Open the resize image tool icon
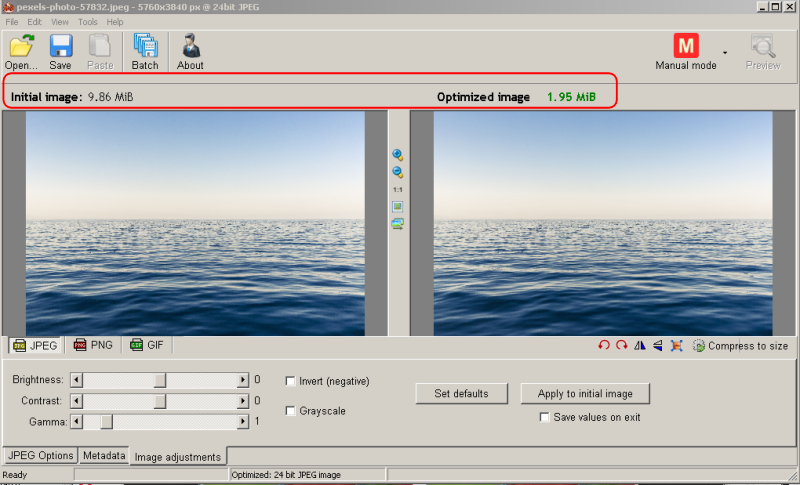The height and width of the screenshot is (485, 800). [676, 345]
